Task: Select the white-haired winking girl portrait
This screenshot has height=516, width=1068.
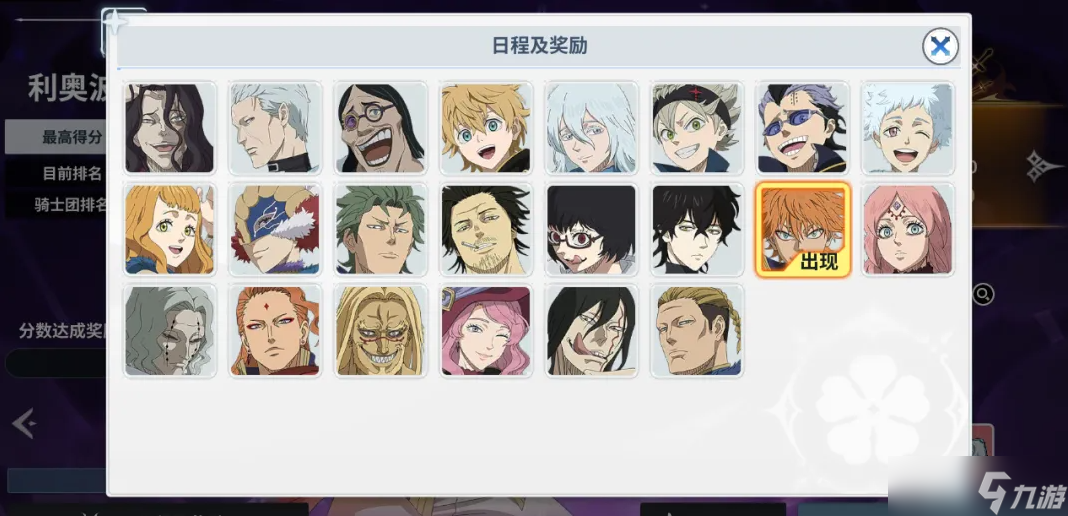Action: click(x=908, y=128)
